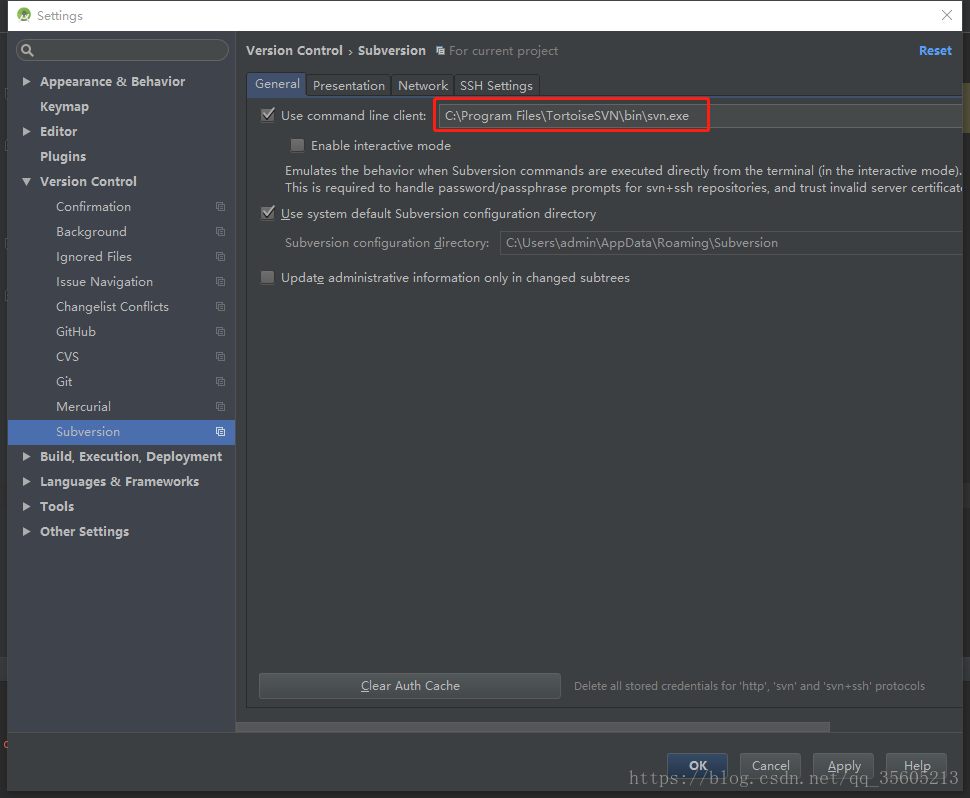Screen dimensions: 970x798
Task: Click the Subversion configuration directory field
Action: click(730, 242)
